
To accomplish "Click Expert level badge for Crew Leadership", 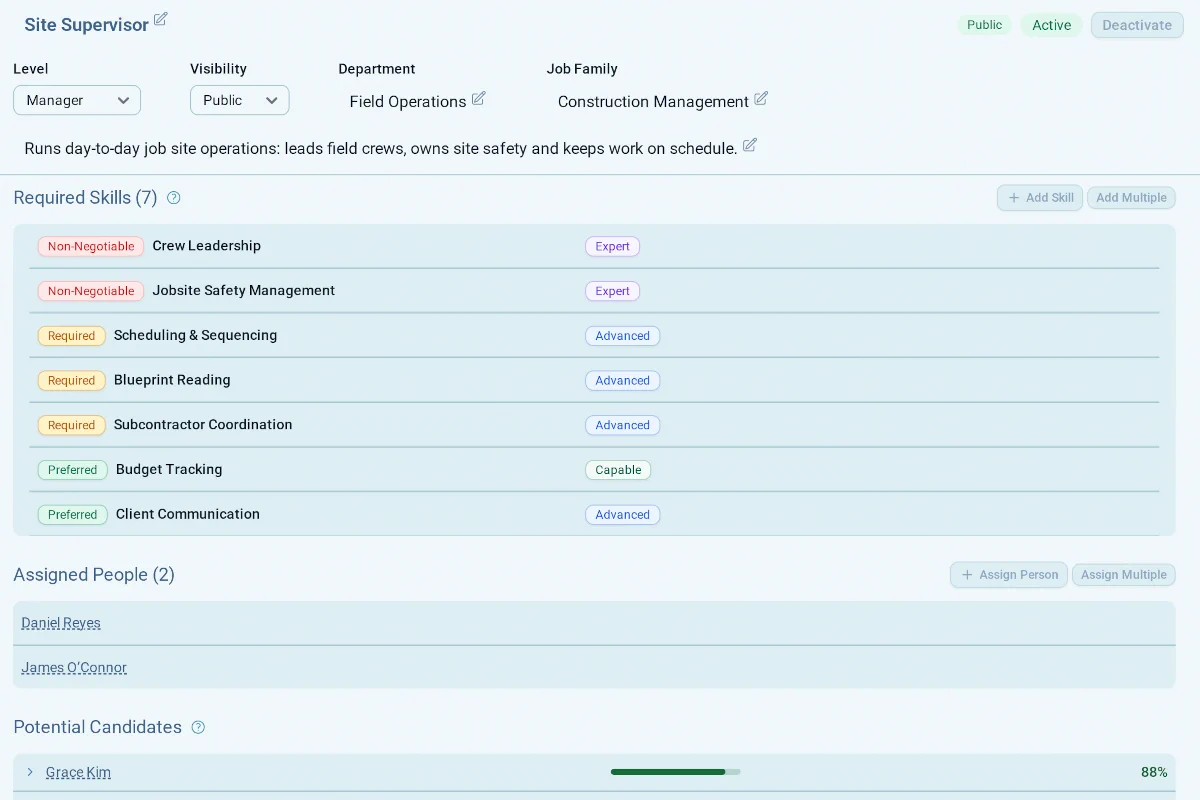I will tap(613, 246).
